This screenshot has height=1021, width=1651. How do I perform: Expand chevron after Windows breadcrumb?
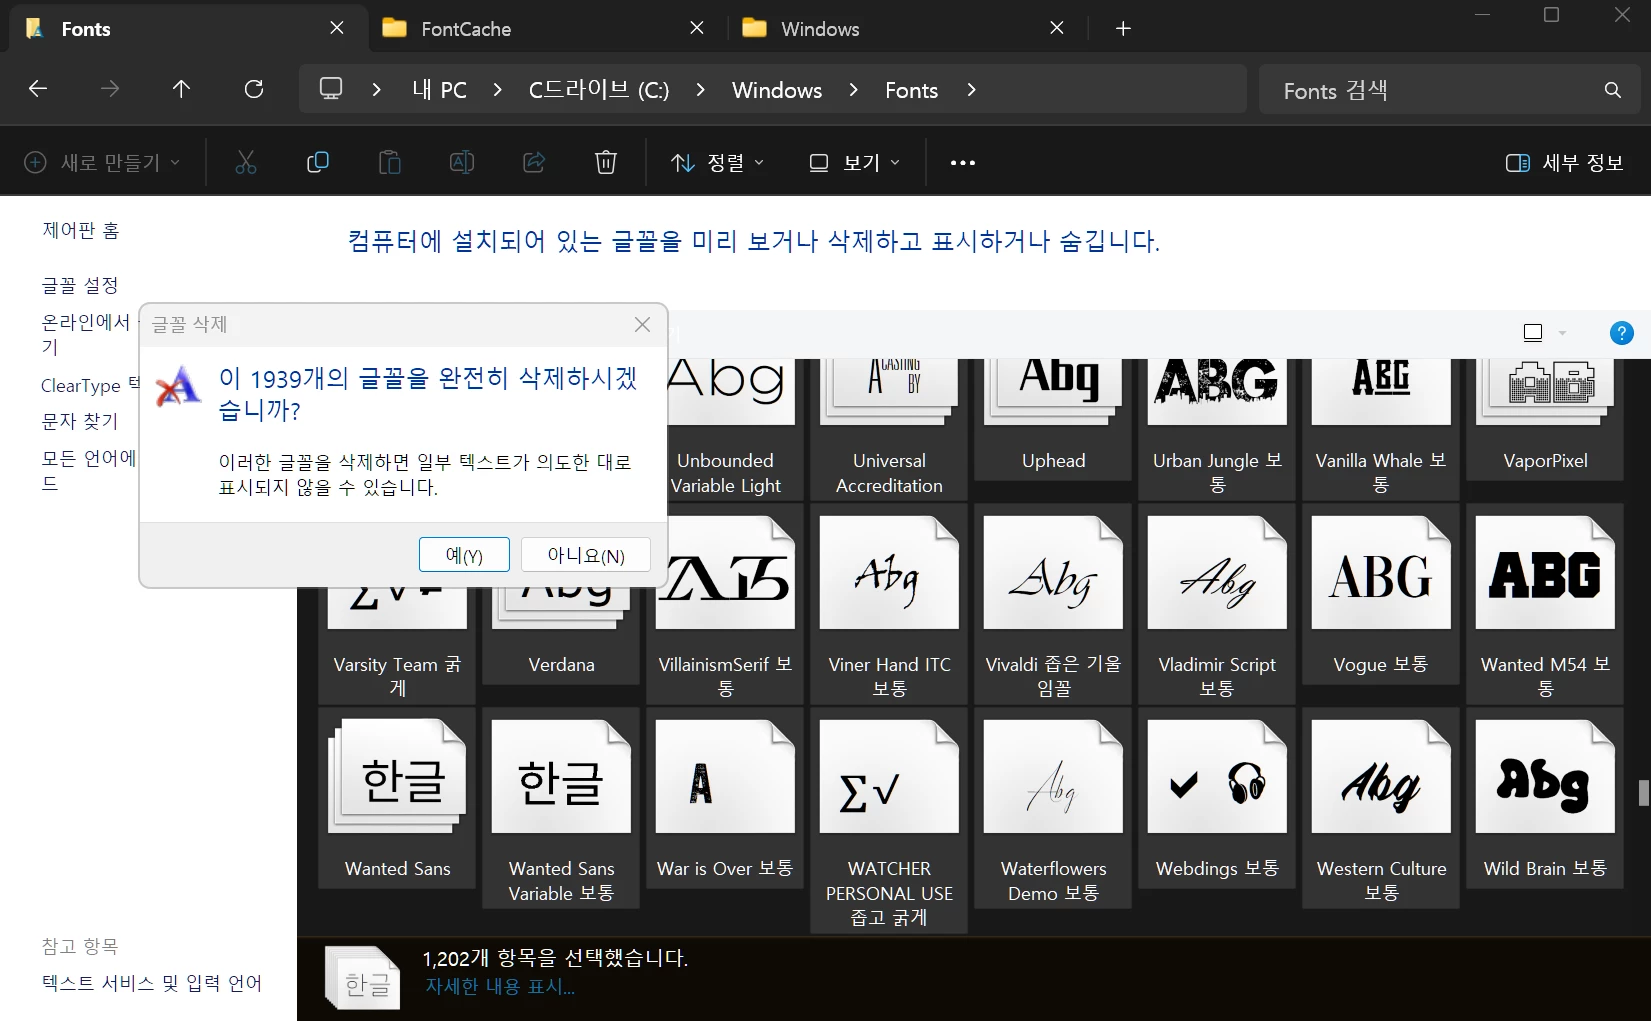(x=853, y=90)
